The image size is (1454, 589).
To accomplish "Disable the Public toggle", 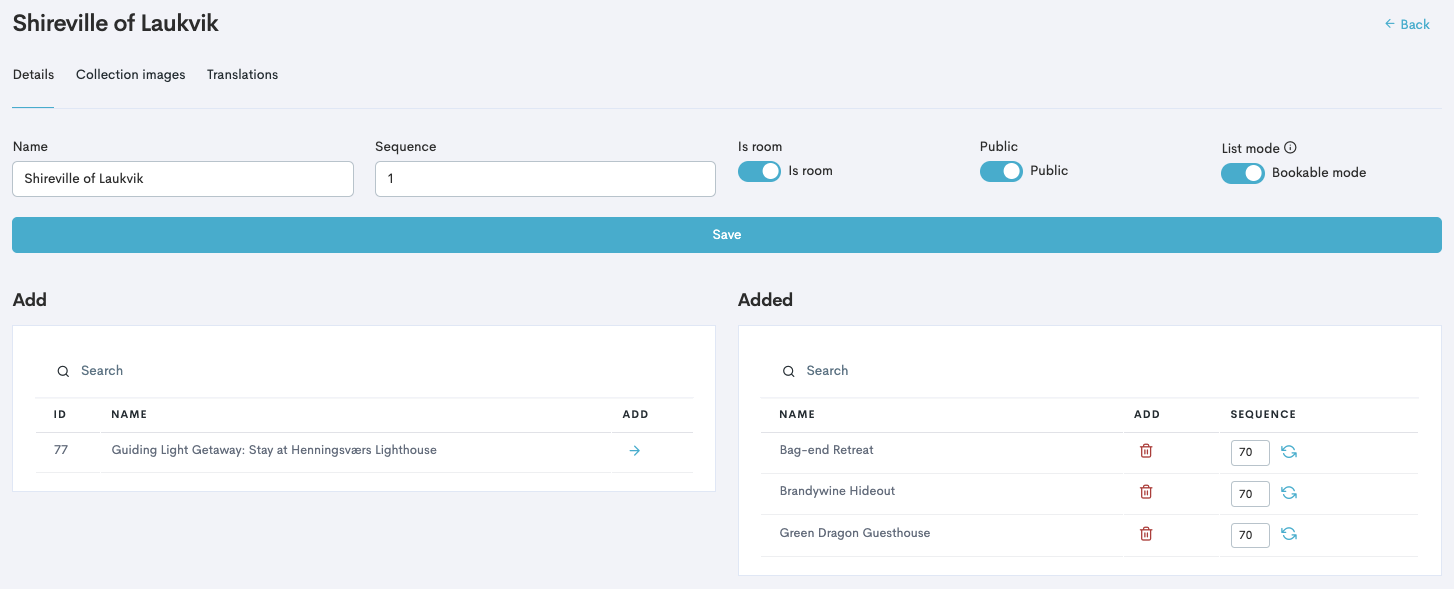I will click(1001, 171).
